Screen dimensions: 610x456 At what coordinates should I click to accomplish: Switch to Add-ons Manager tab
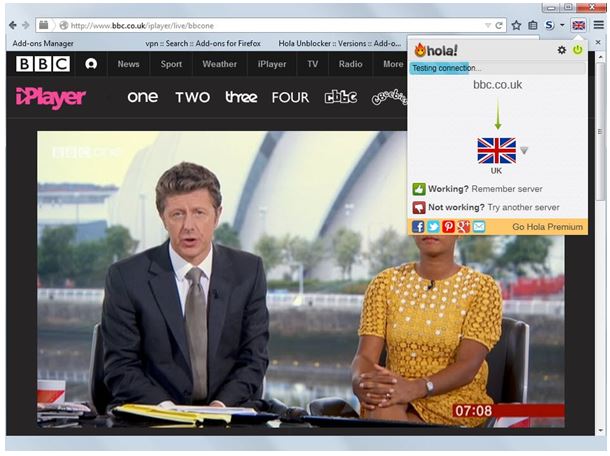(43, 44)
